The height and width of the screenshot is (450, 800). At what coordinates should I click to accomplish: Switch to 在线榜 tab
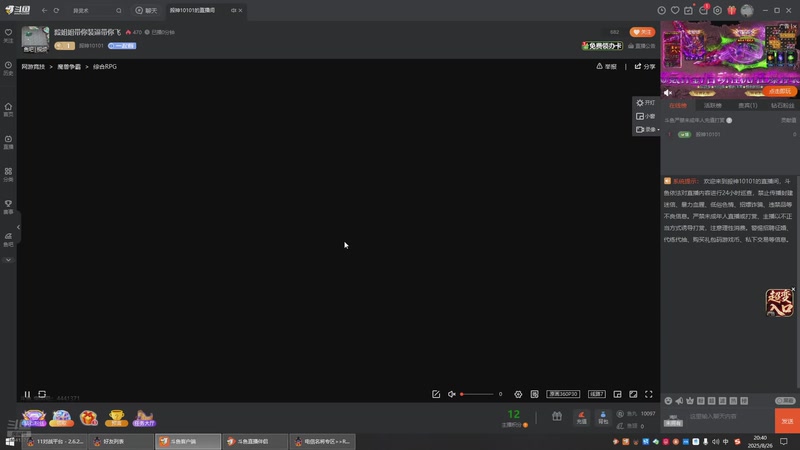[678, 106]
